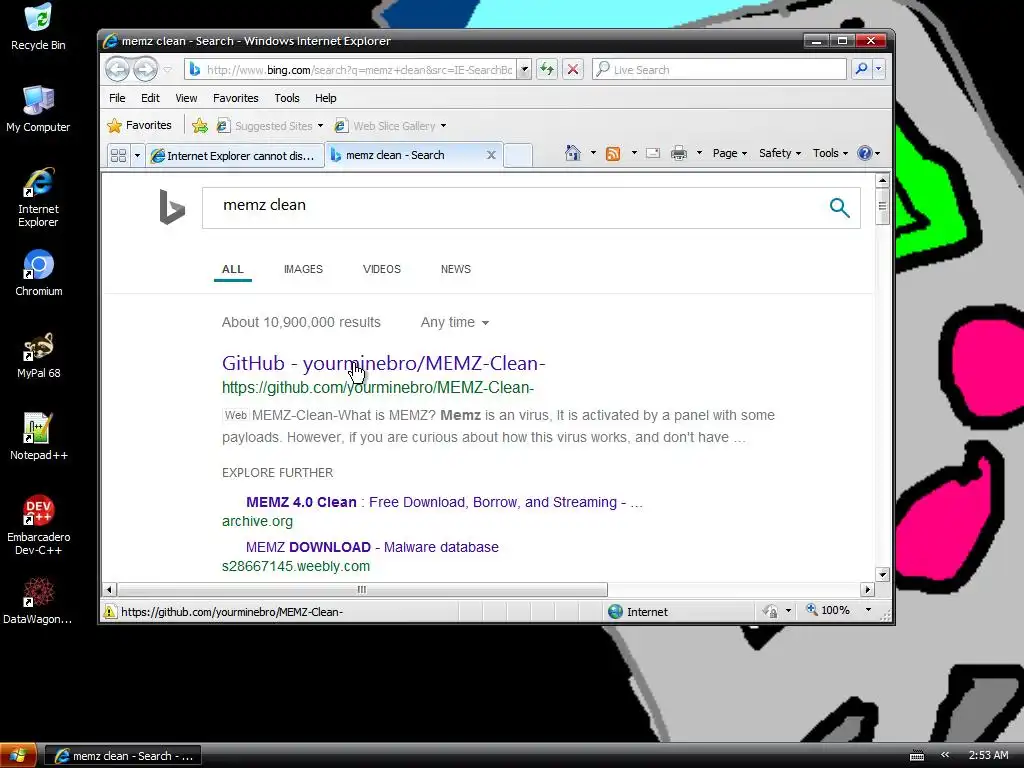Open the Favorites menu

point(236,98)
